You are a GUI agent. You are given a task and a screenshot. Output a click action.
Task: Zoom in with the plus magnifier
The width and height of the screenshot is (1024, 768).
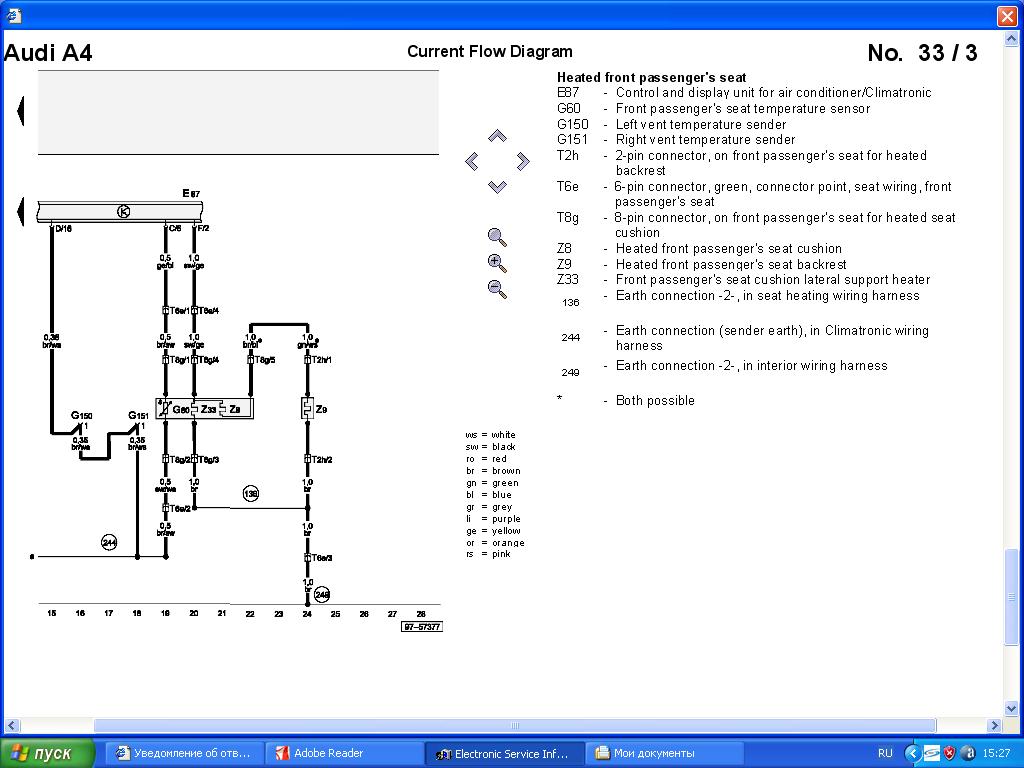click(x=497, y=263)
